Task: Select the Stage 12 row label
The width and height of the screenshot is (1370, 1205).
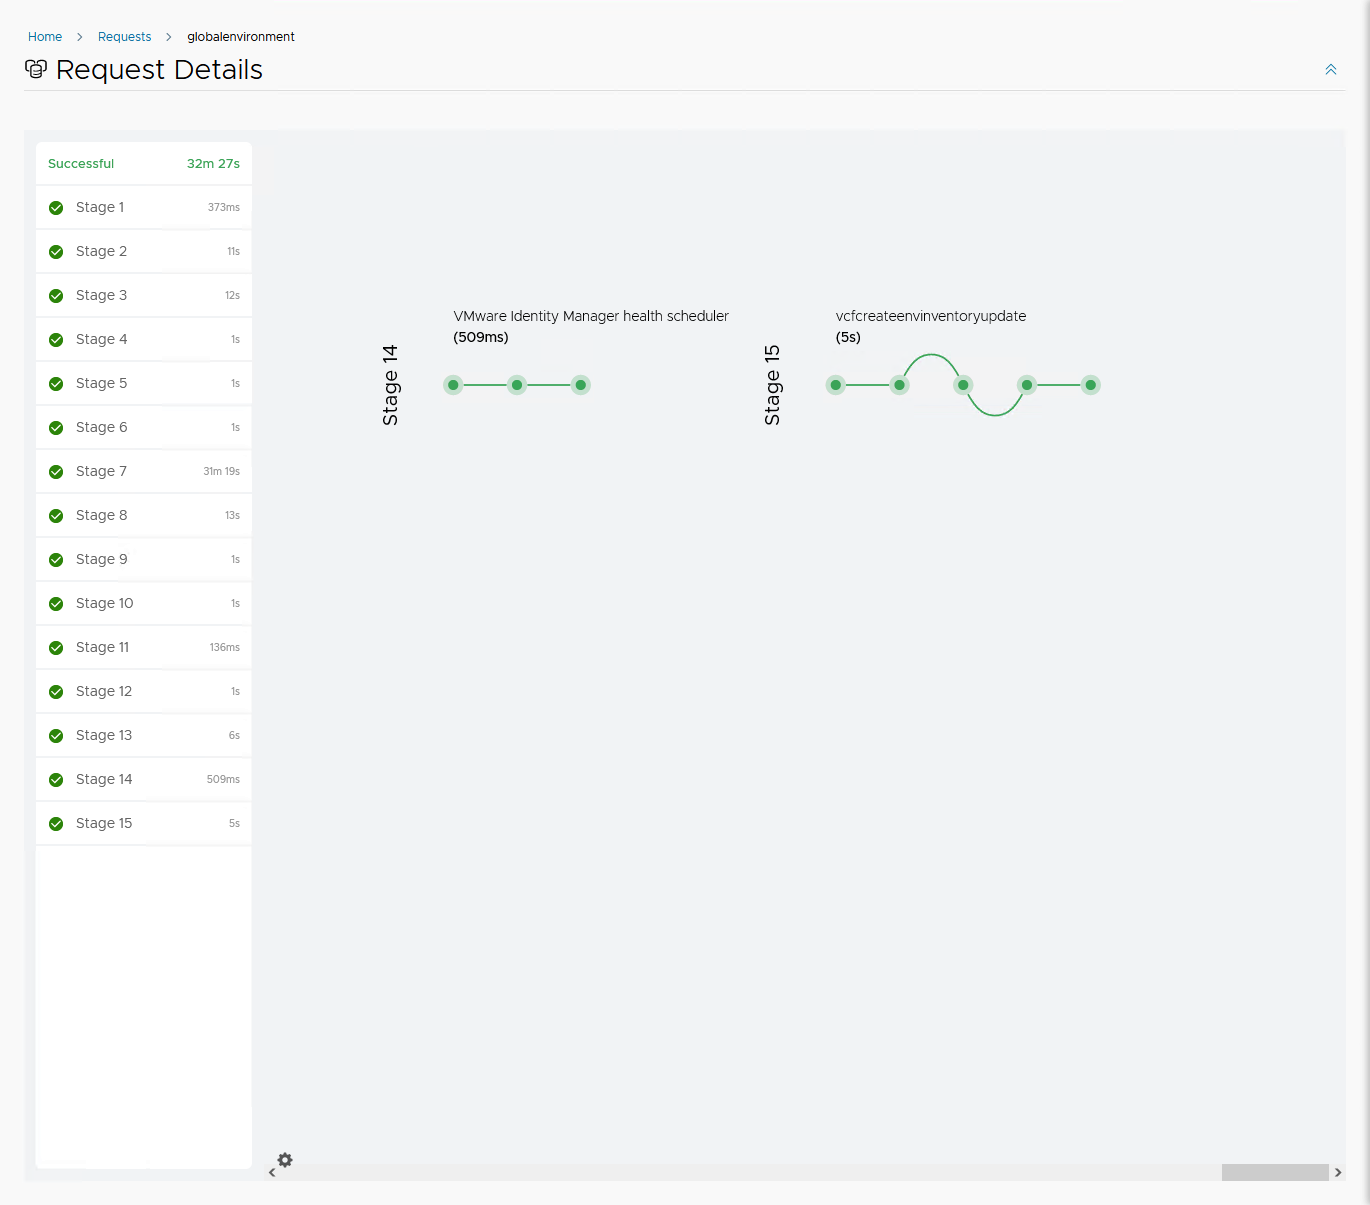Action: tap(104, 691)
